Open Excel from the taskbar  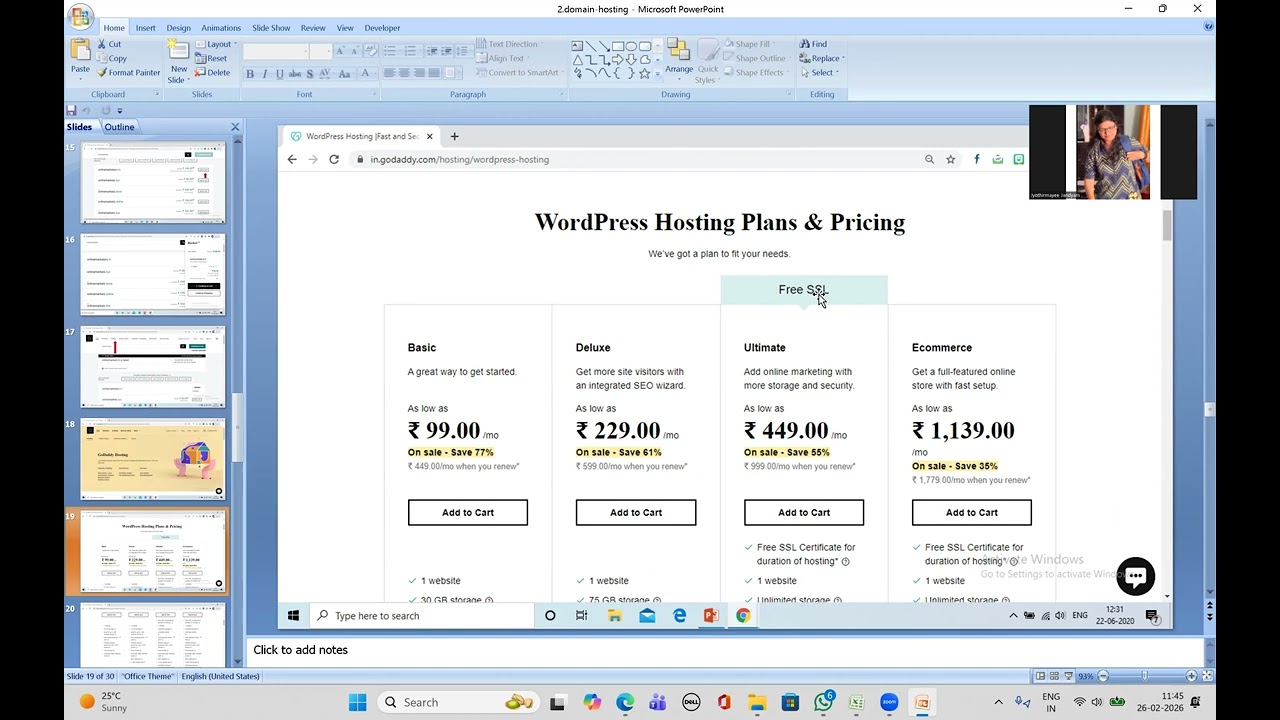[x=856, y=703]
